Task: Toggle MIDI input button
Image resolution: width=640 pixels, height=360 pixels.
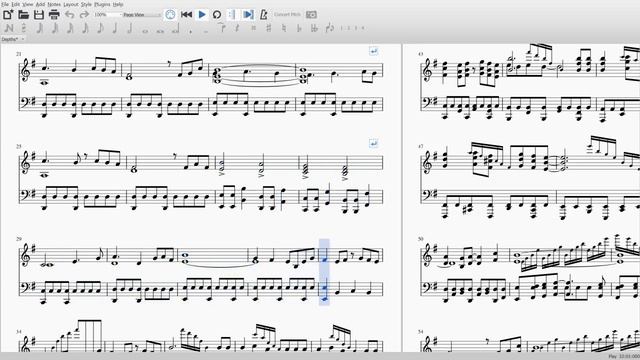Action: (170, 15)
